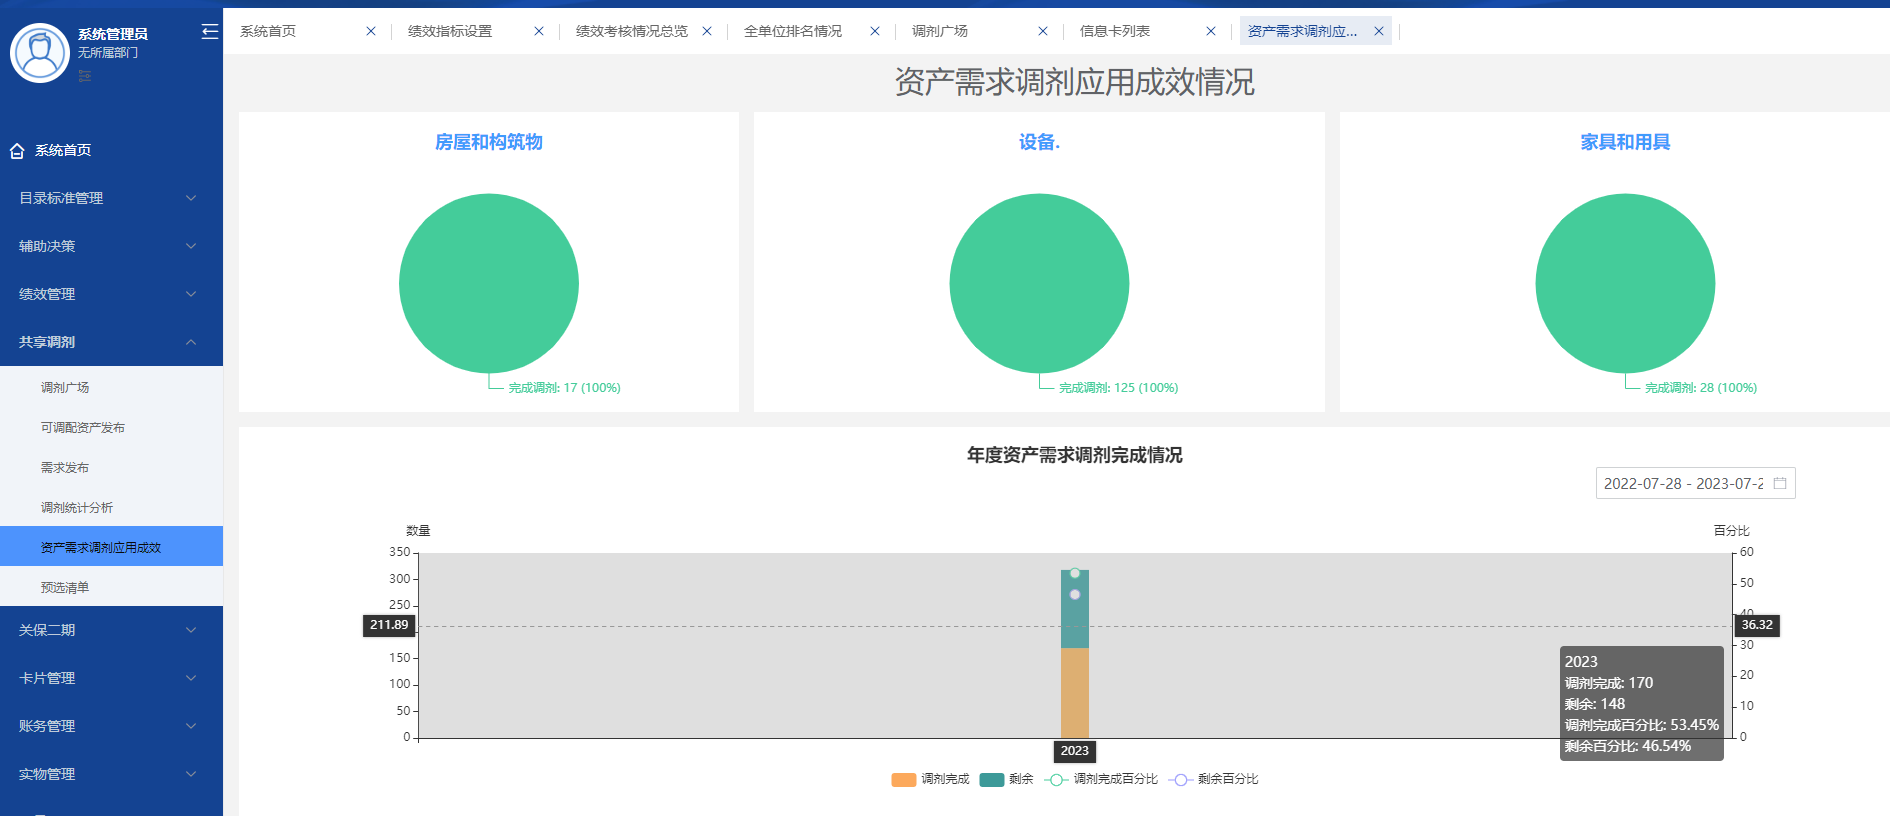Switch to the 信息卡列表 tab
1890x816 pixels.
pos(1115,31)
